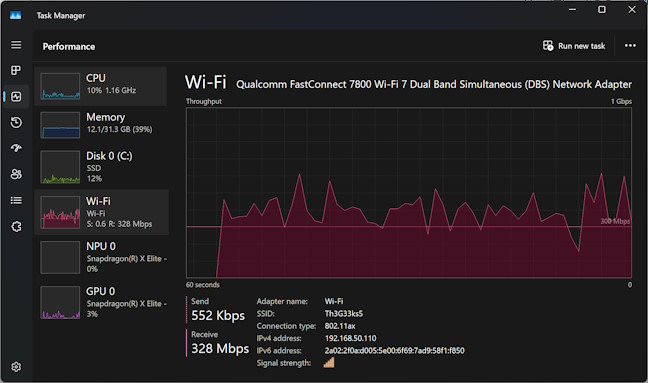
Task: Click the Throughput graph label
Action: click(203, 101)
